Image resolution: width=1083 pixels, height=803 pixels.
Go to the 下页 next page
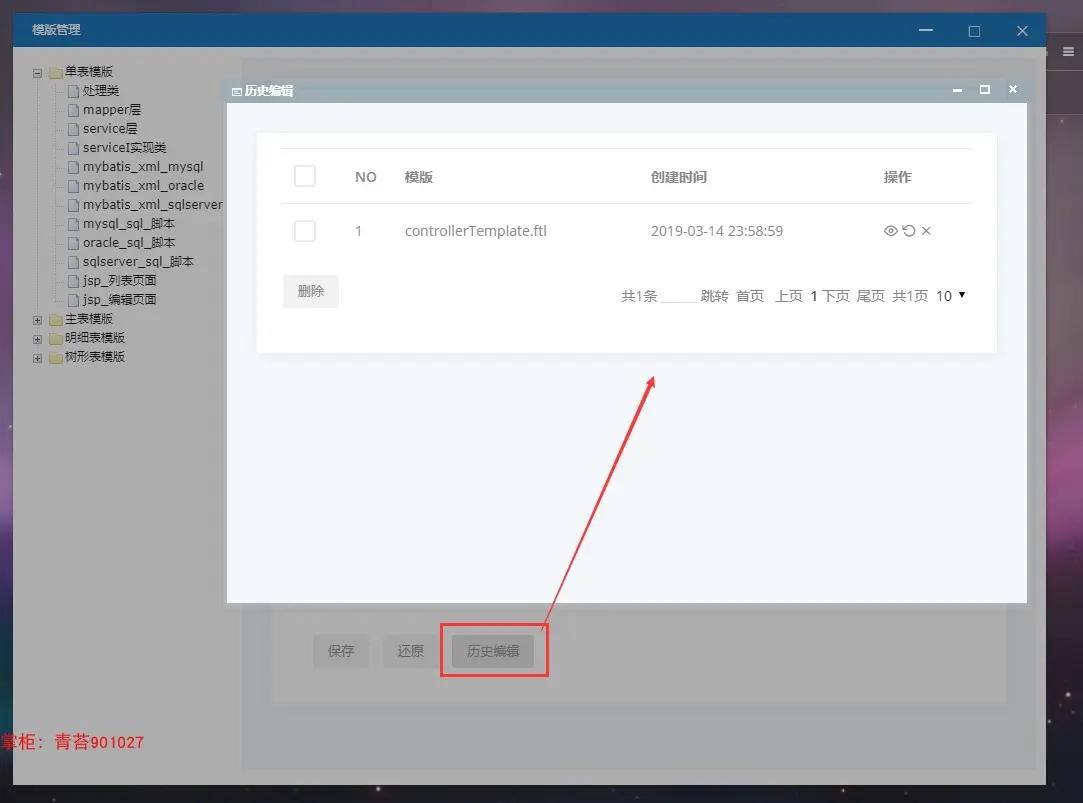tap(836, 296)
